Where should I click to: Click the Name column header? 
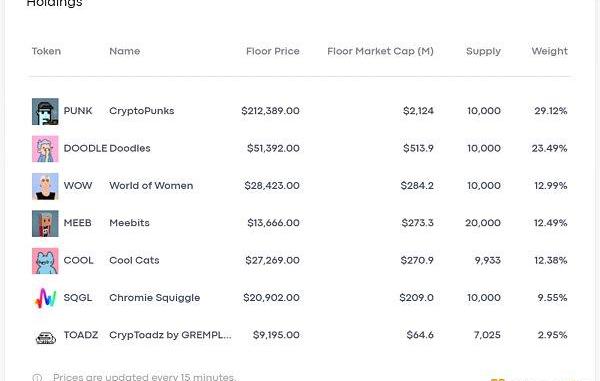pos(125,51)
